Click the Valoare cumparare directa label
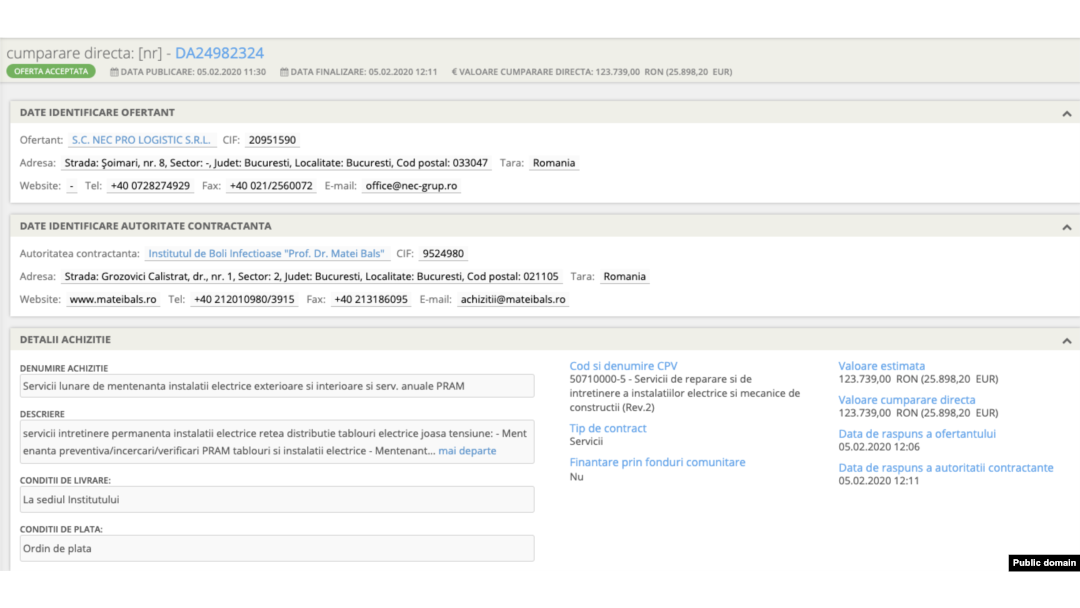The image size is (1080, 608). coord(906,399)
